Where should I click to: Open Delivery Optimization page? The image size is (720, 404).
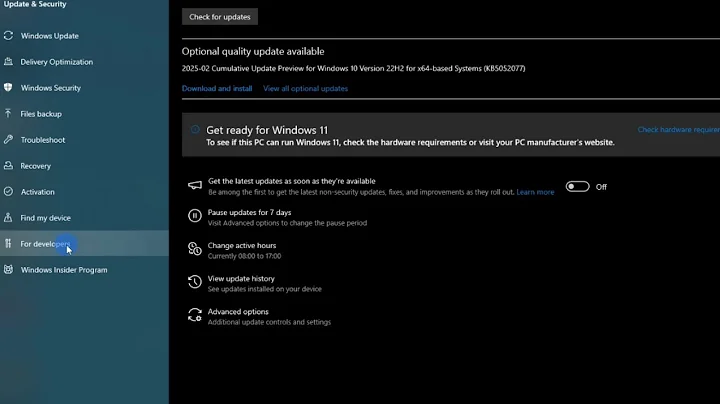pos(84,62)
